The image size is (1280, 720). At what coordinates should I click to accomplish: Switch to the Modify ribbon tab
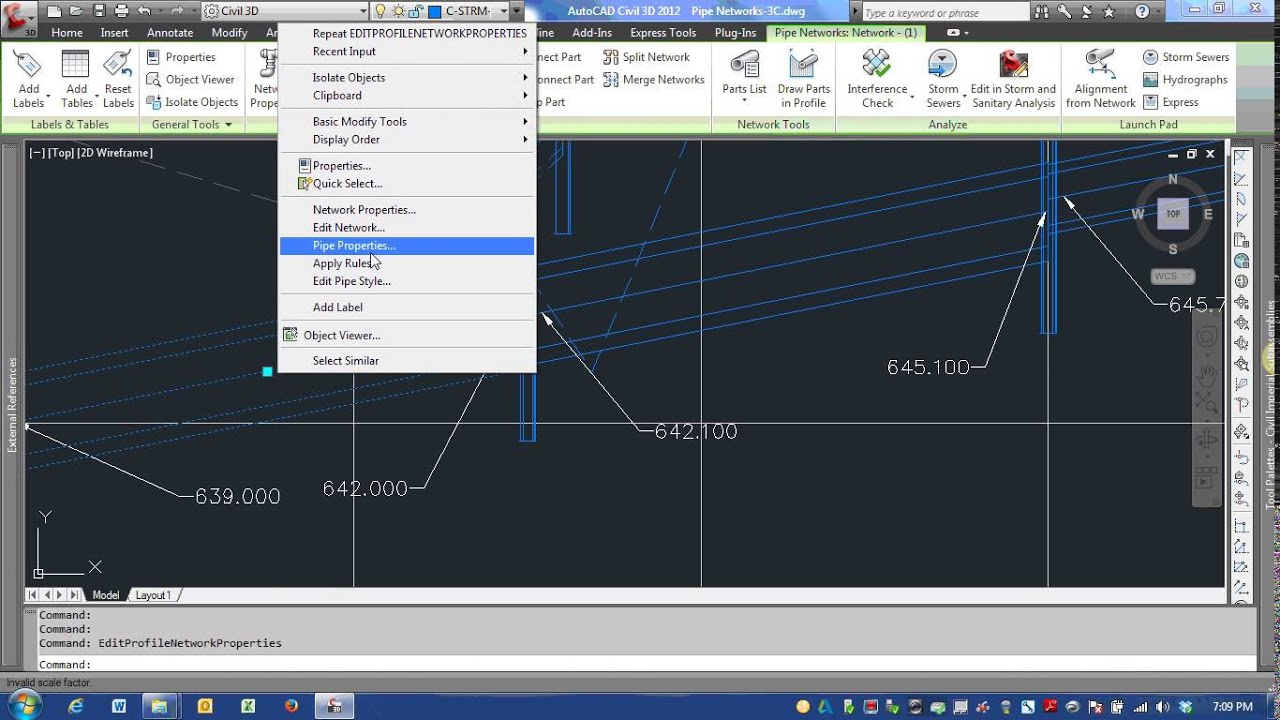coord(229,33)
